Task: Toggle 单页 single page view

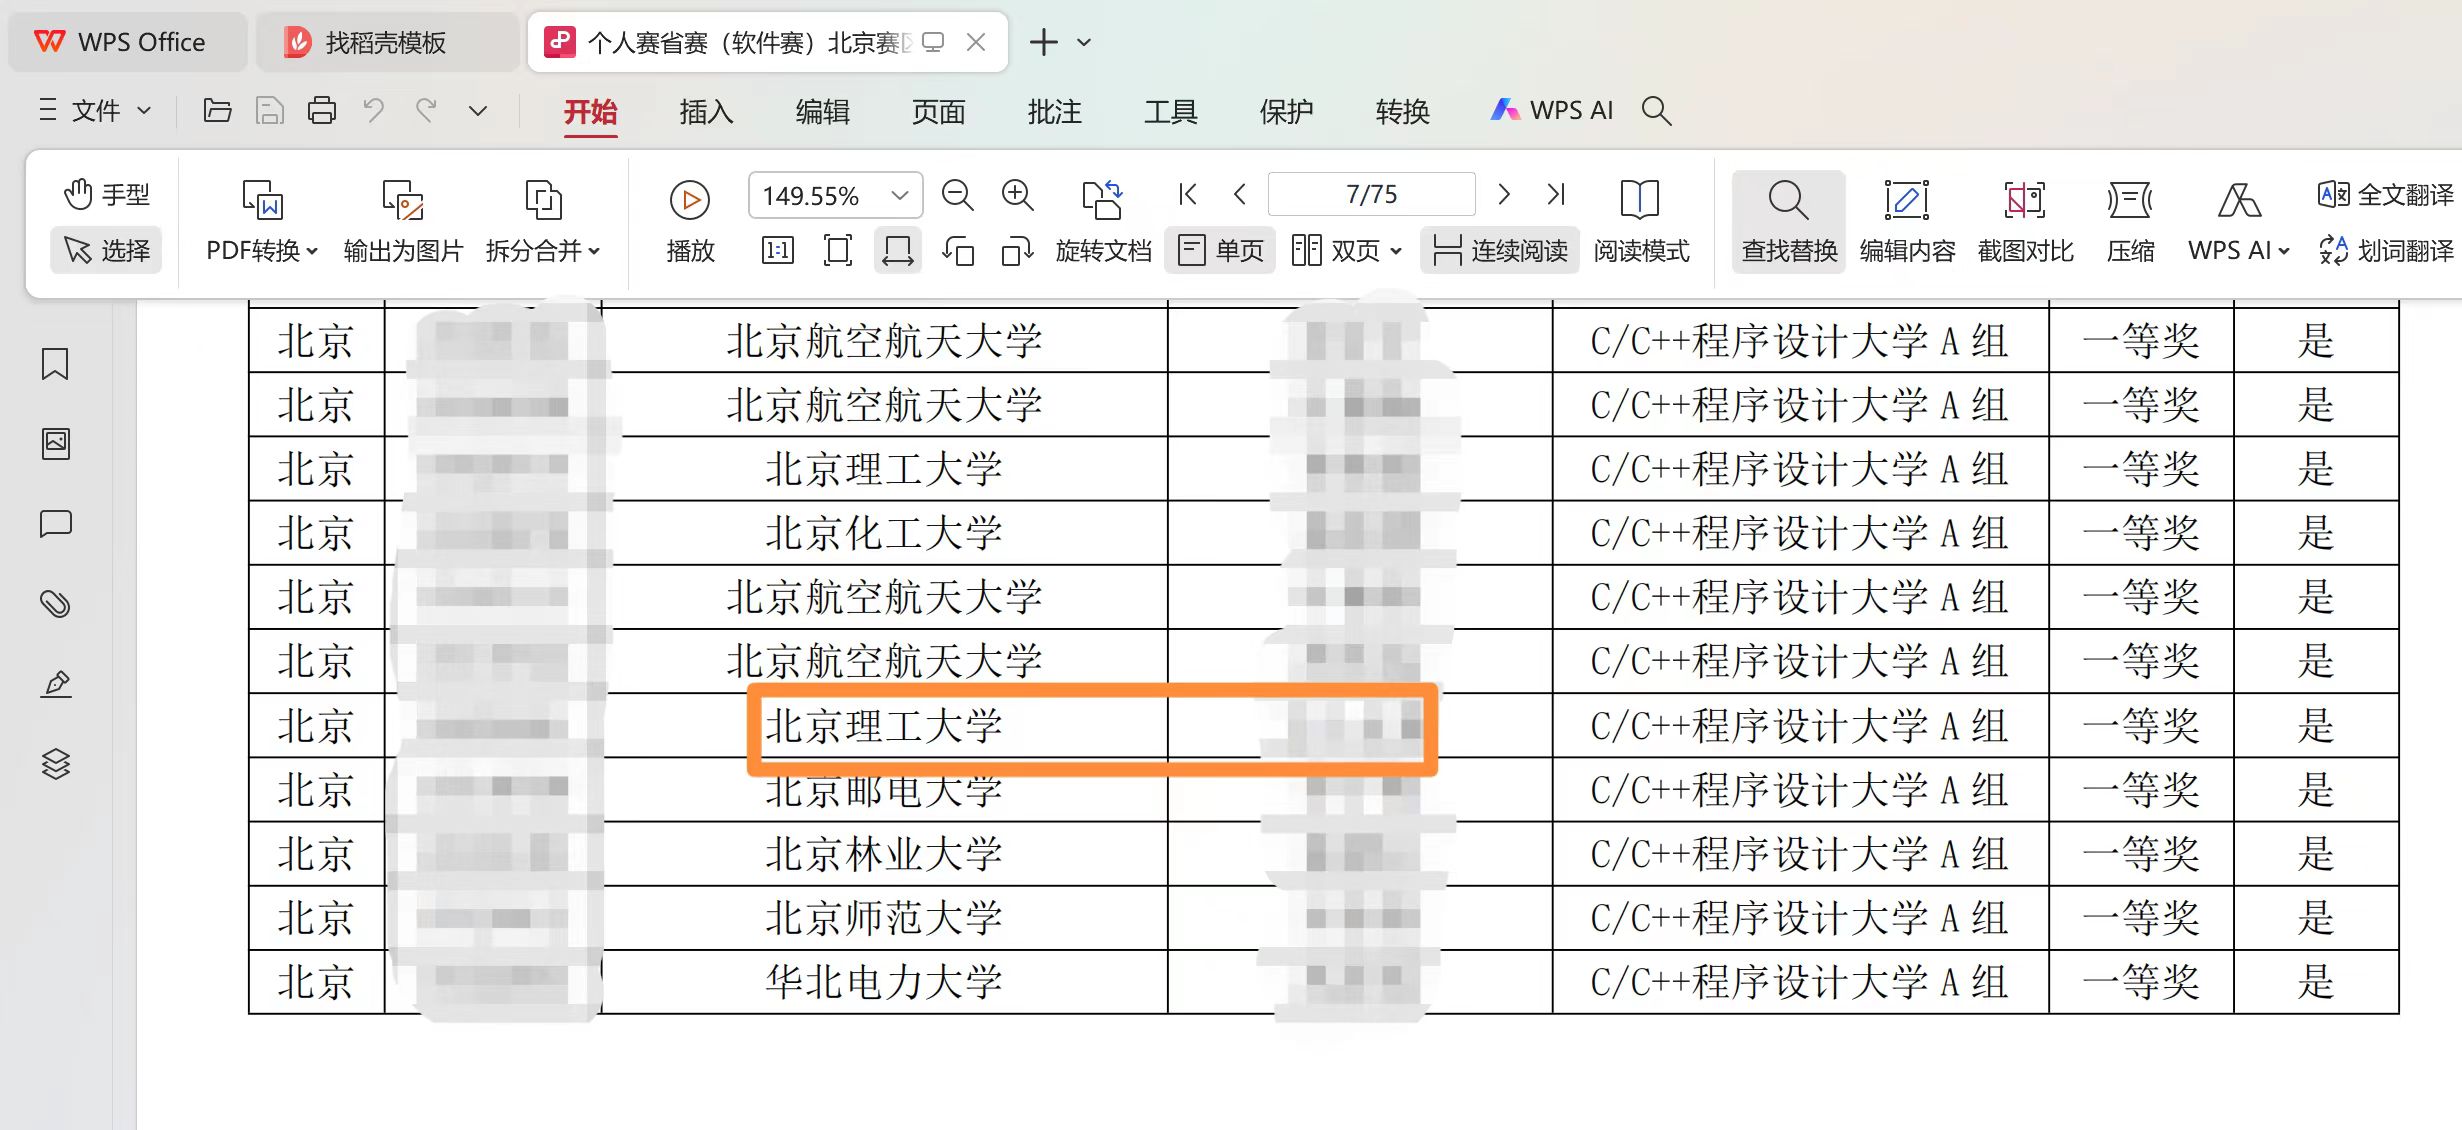Action: click(1220, 250)
